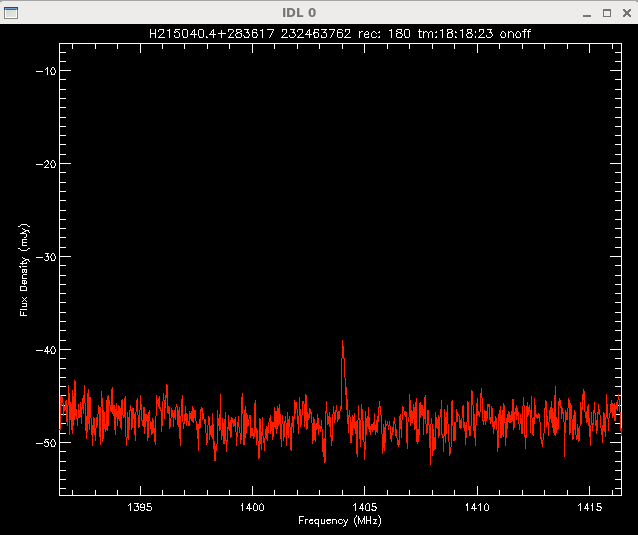Click the -40 flux tick label
The width and height of the screenshot is (638, 535).
point(45,350)
